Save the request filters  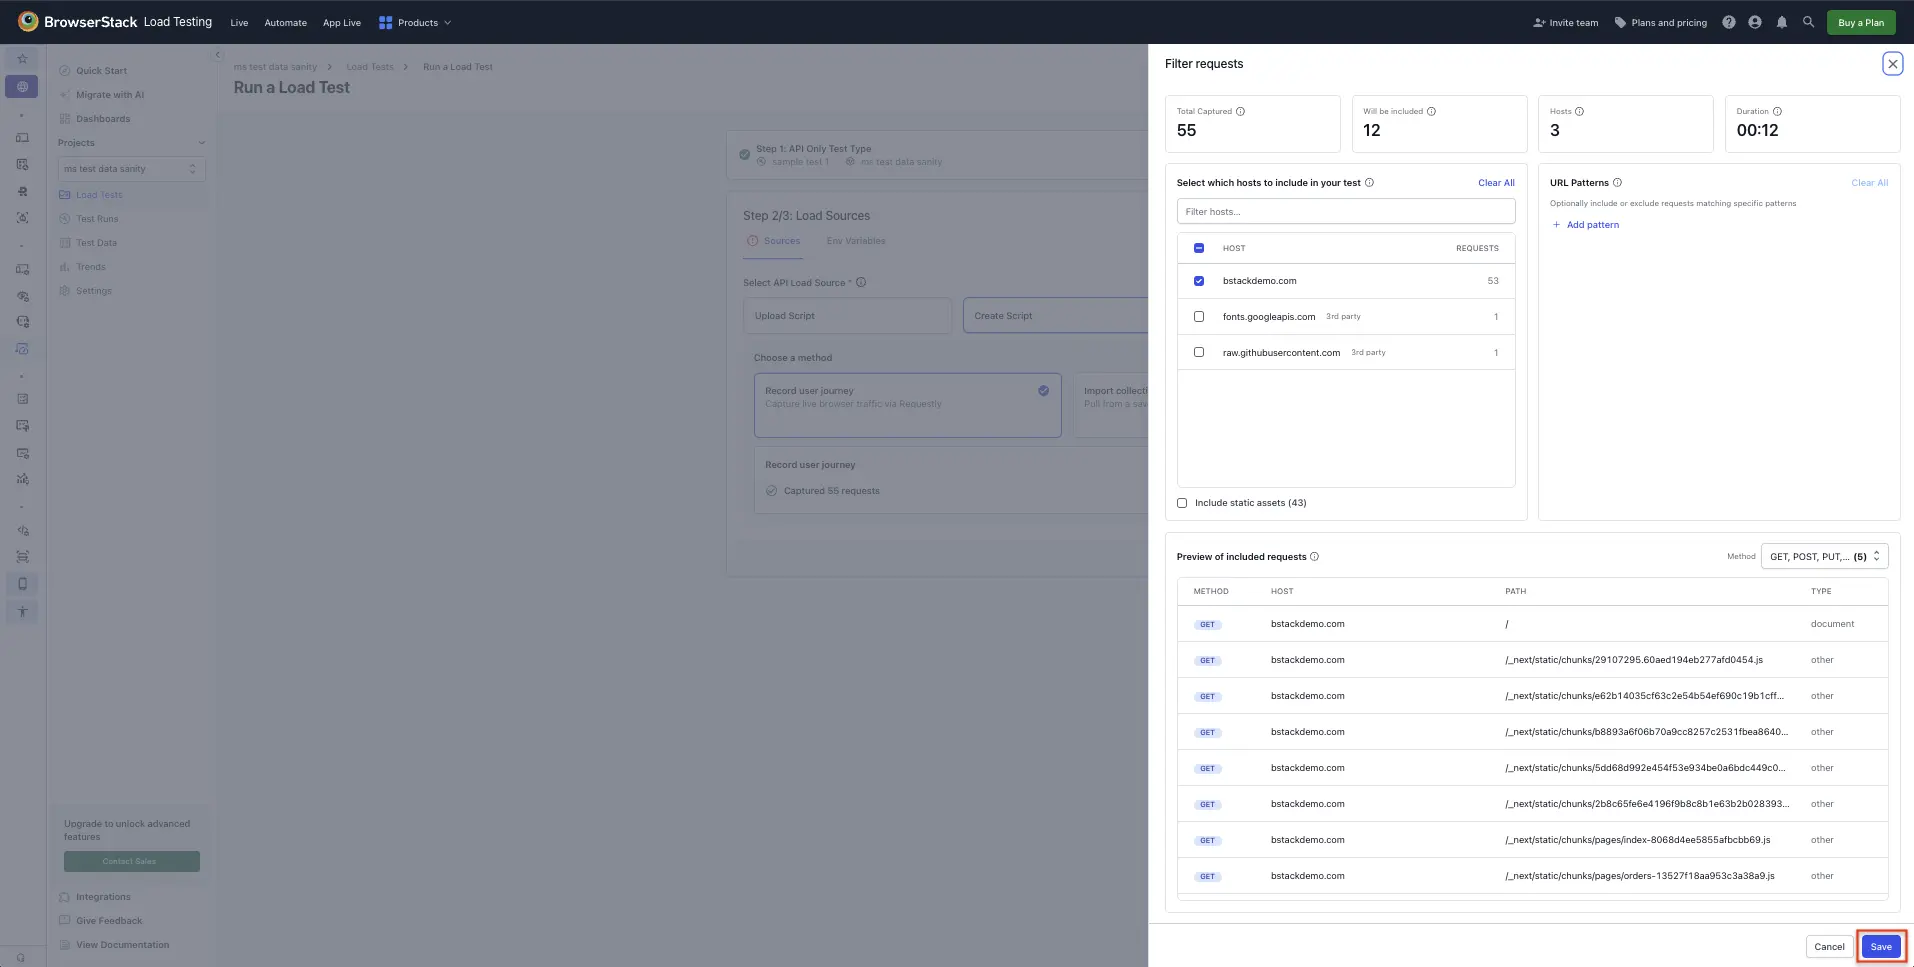pos(1881,947)
